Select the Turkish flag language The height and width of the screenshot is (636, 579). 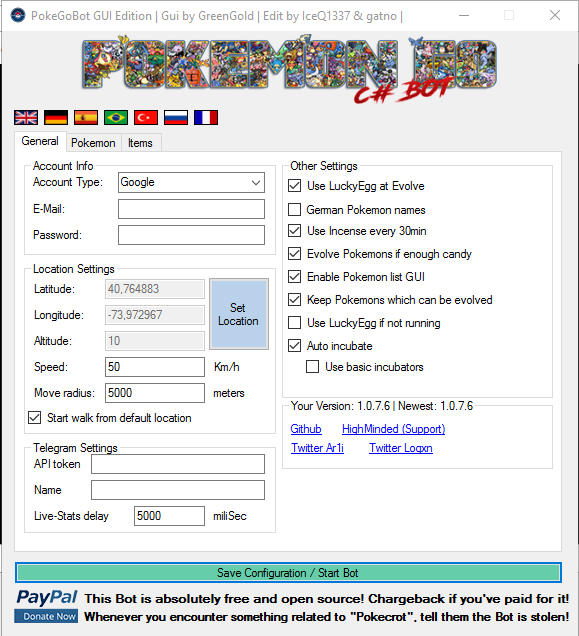[146, 118]
